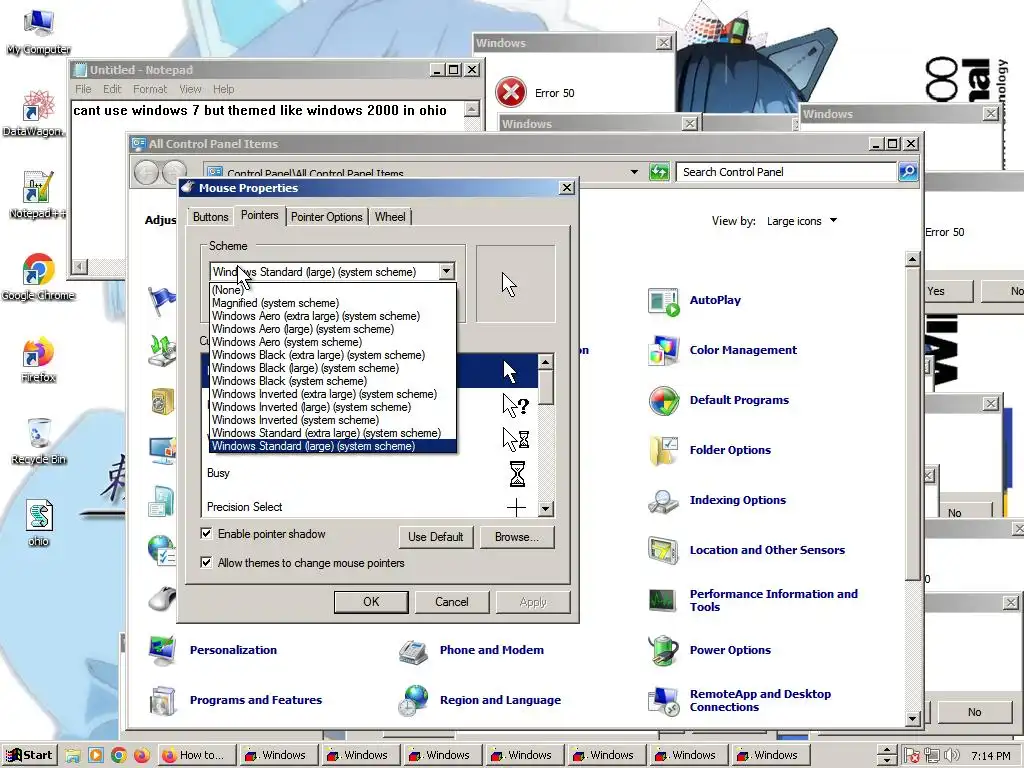1024x768 pixels.
Task: Toggle Allow themes to change mouse pointers
Action: point(206,562)
